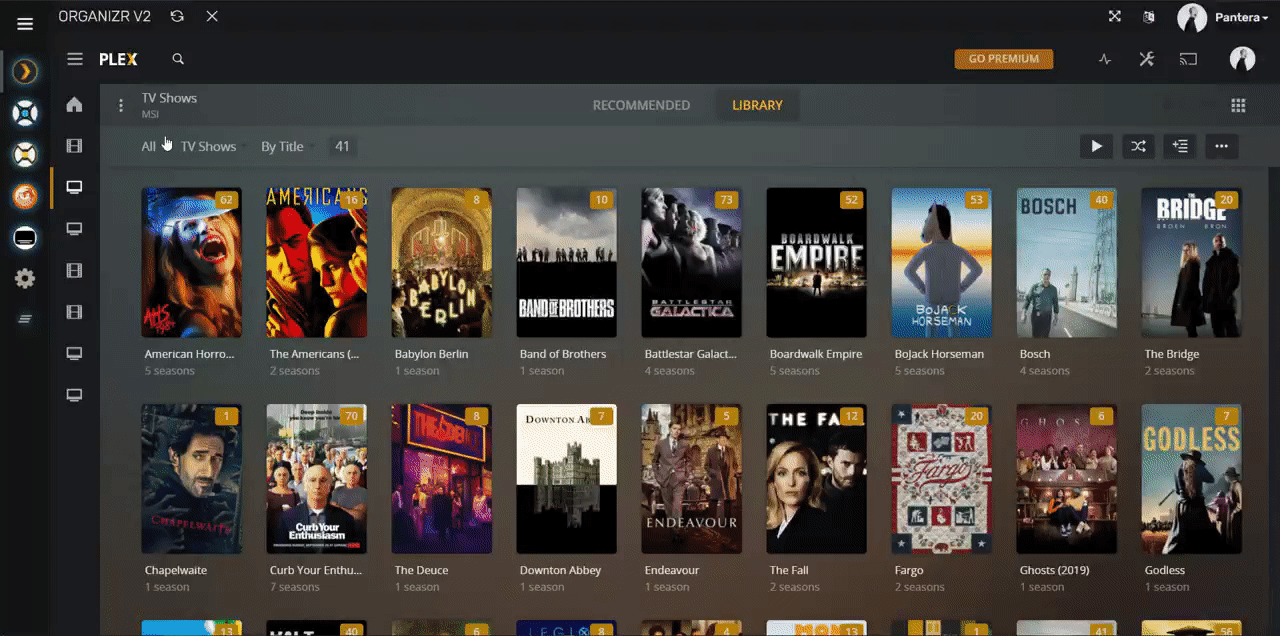This screenshot has width=1280, height=636.
Task: Click the Bosch title text
Action: click(x=1034, y=354)
